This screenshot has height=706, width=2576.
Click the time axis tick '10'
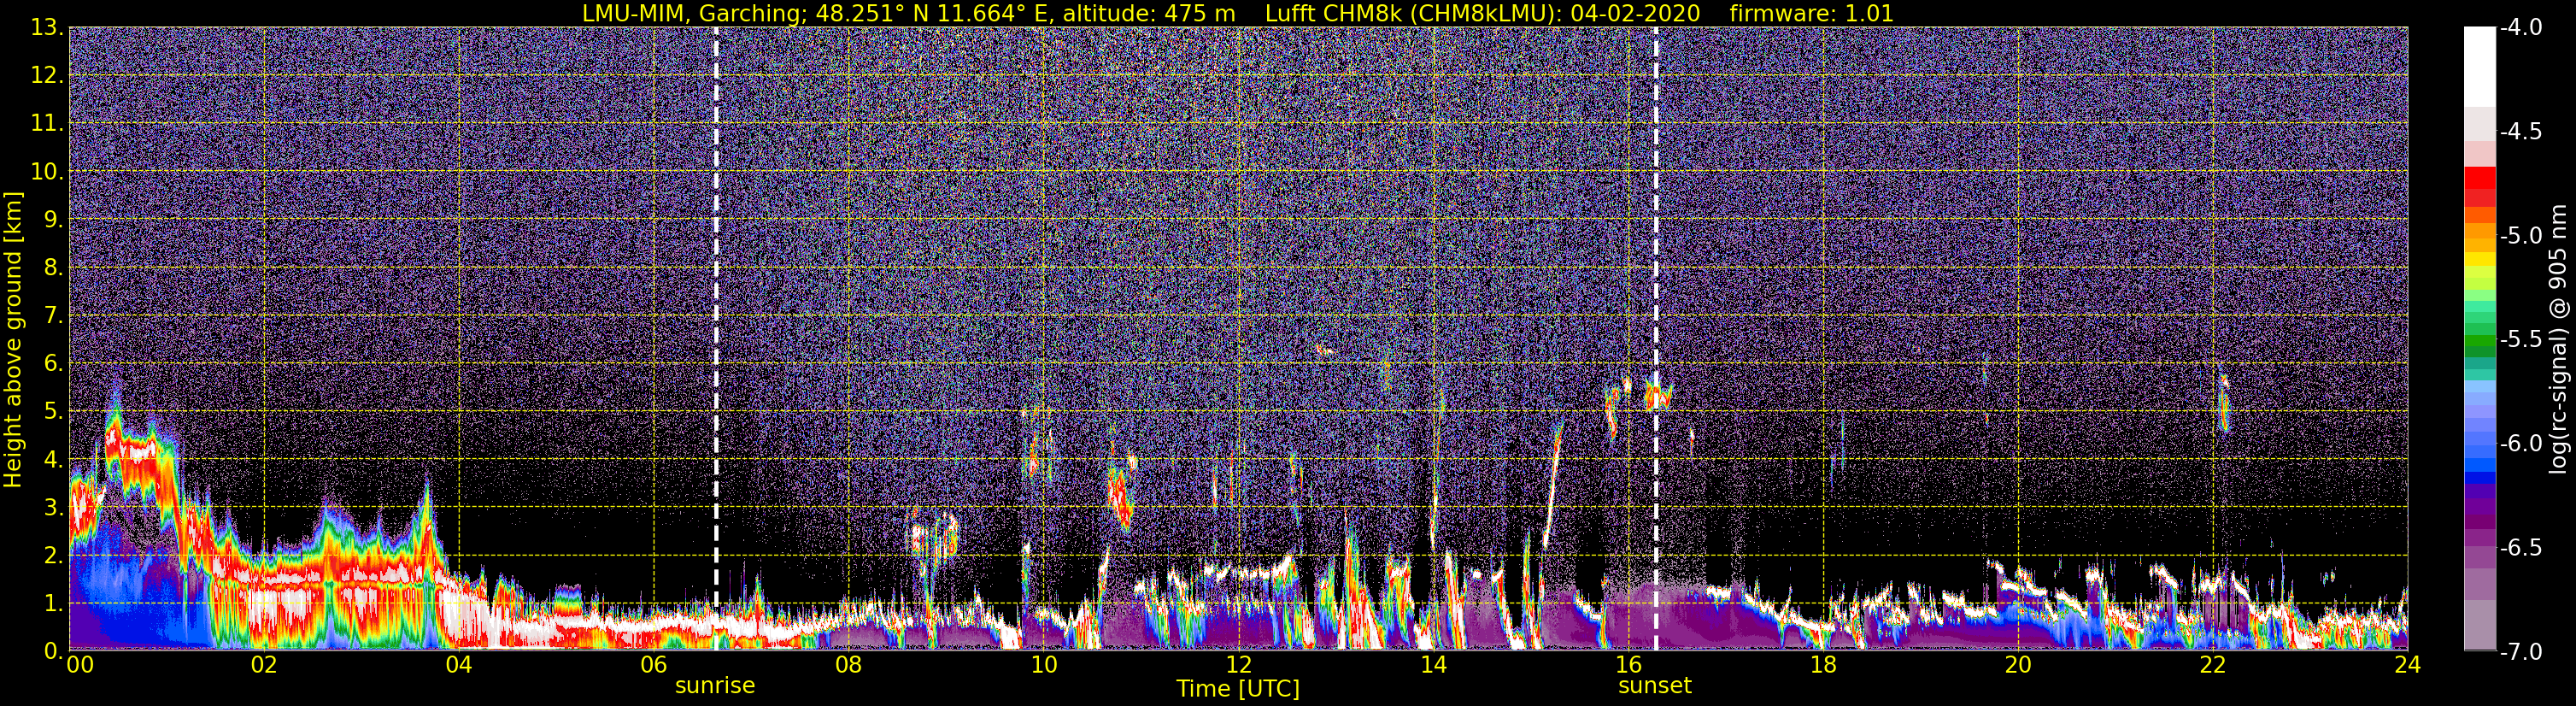pos(1044,665)
